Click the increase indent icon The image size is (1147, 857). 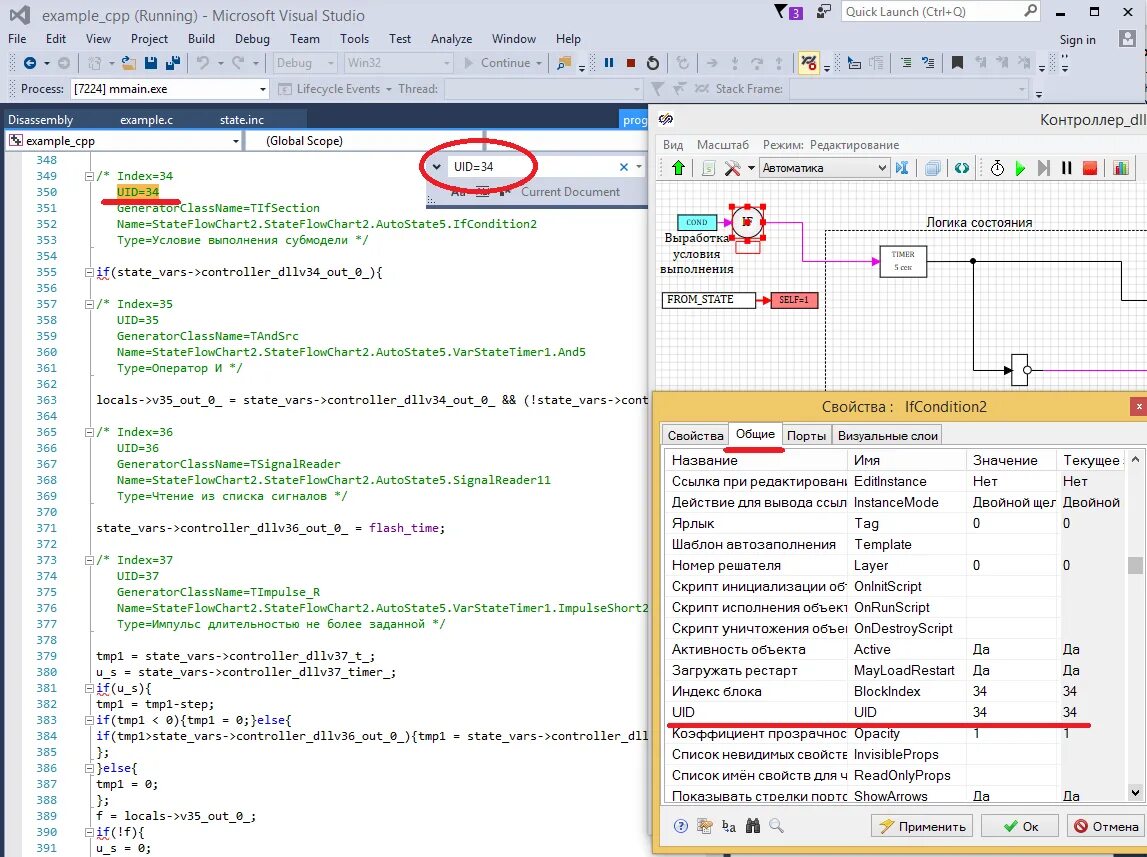pos(906,63)
